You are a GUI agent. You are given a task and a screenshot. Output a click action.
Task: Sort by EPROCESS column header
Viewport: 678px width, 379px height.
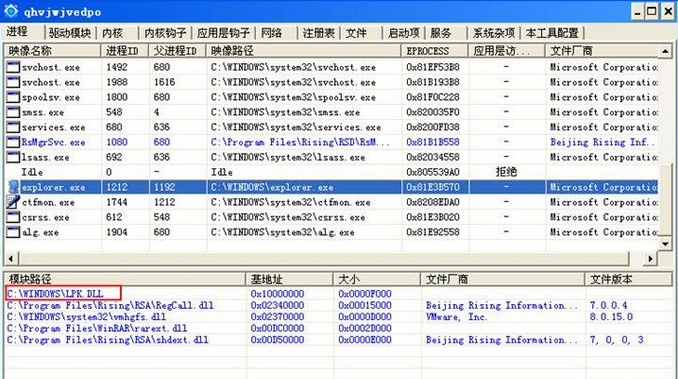pyautogui.click(x=435, y=51)
